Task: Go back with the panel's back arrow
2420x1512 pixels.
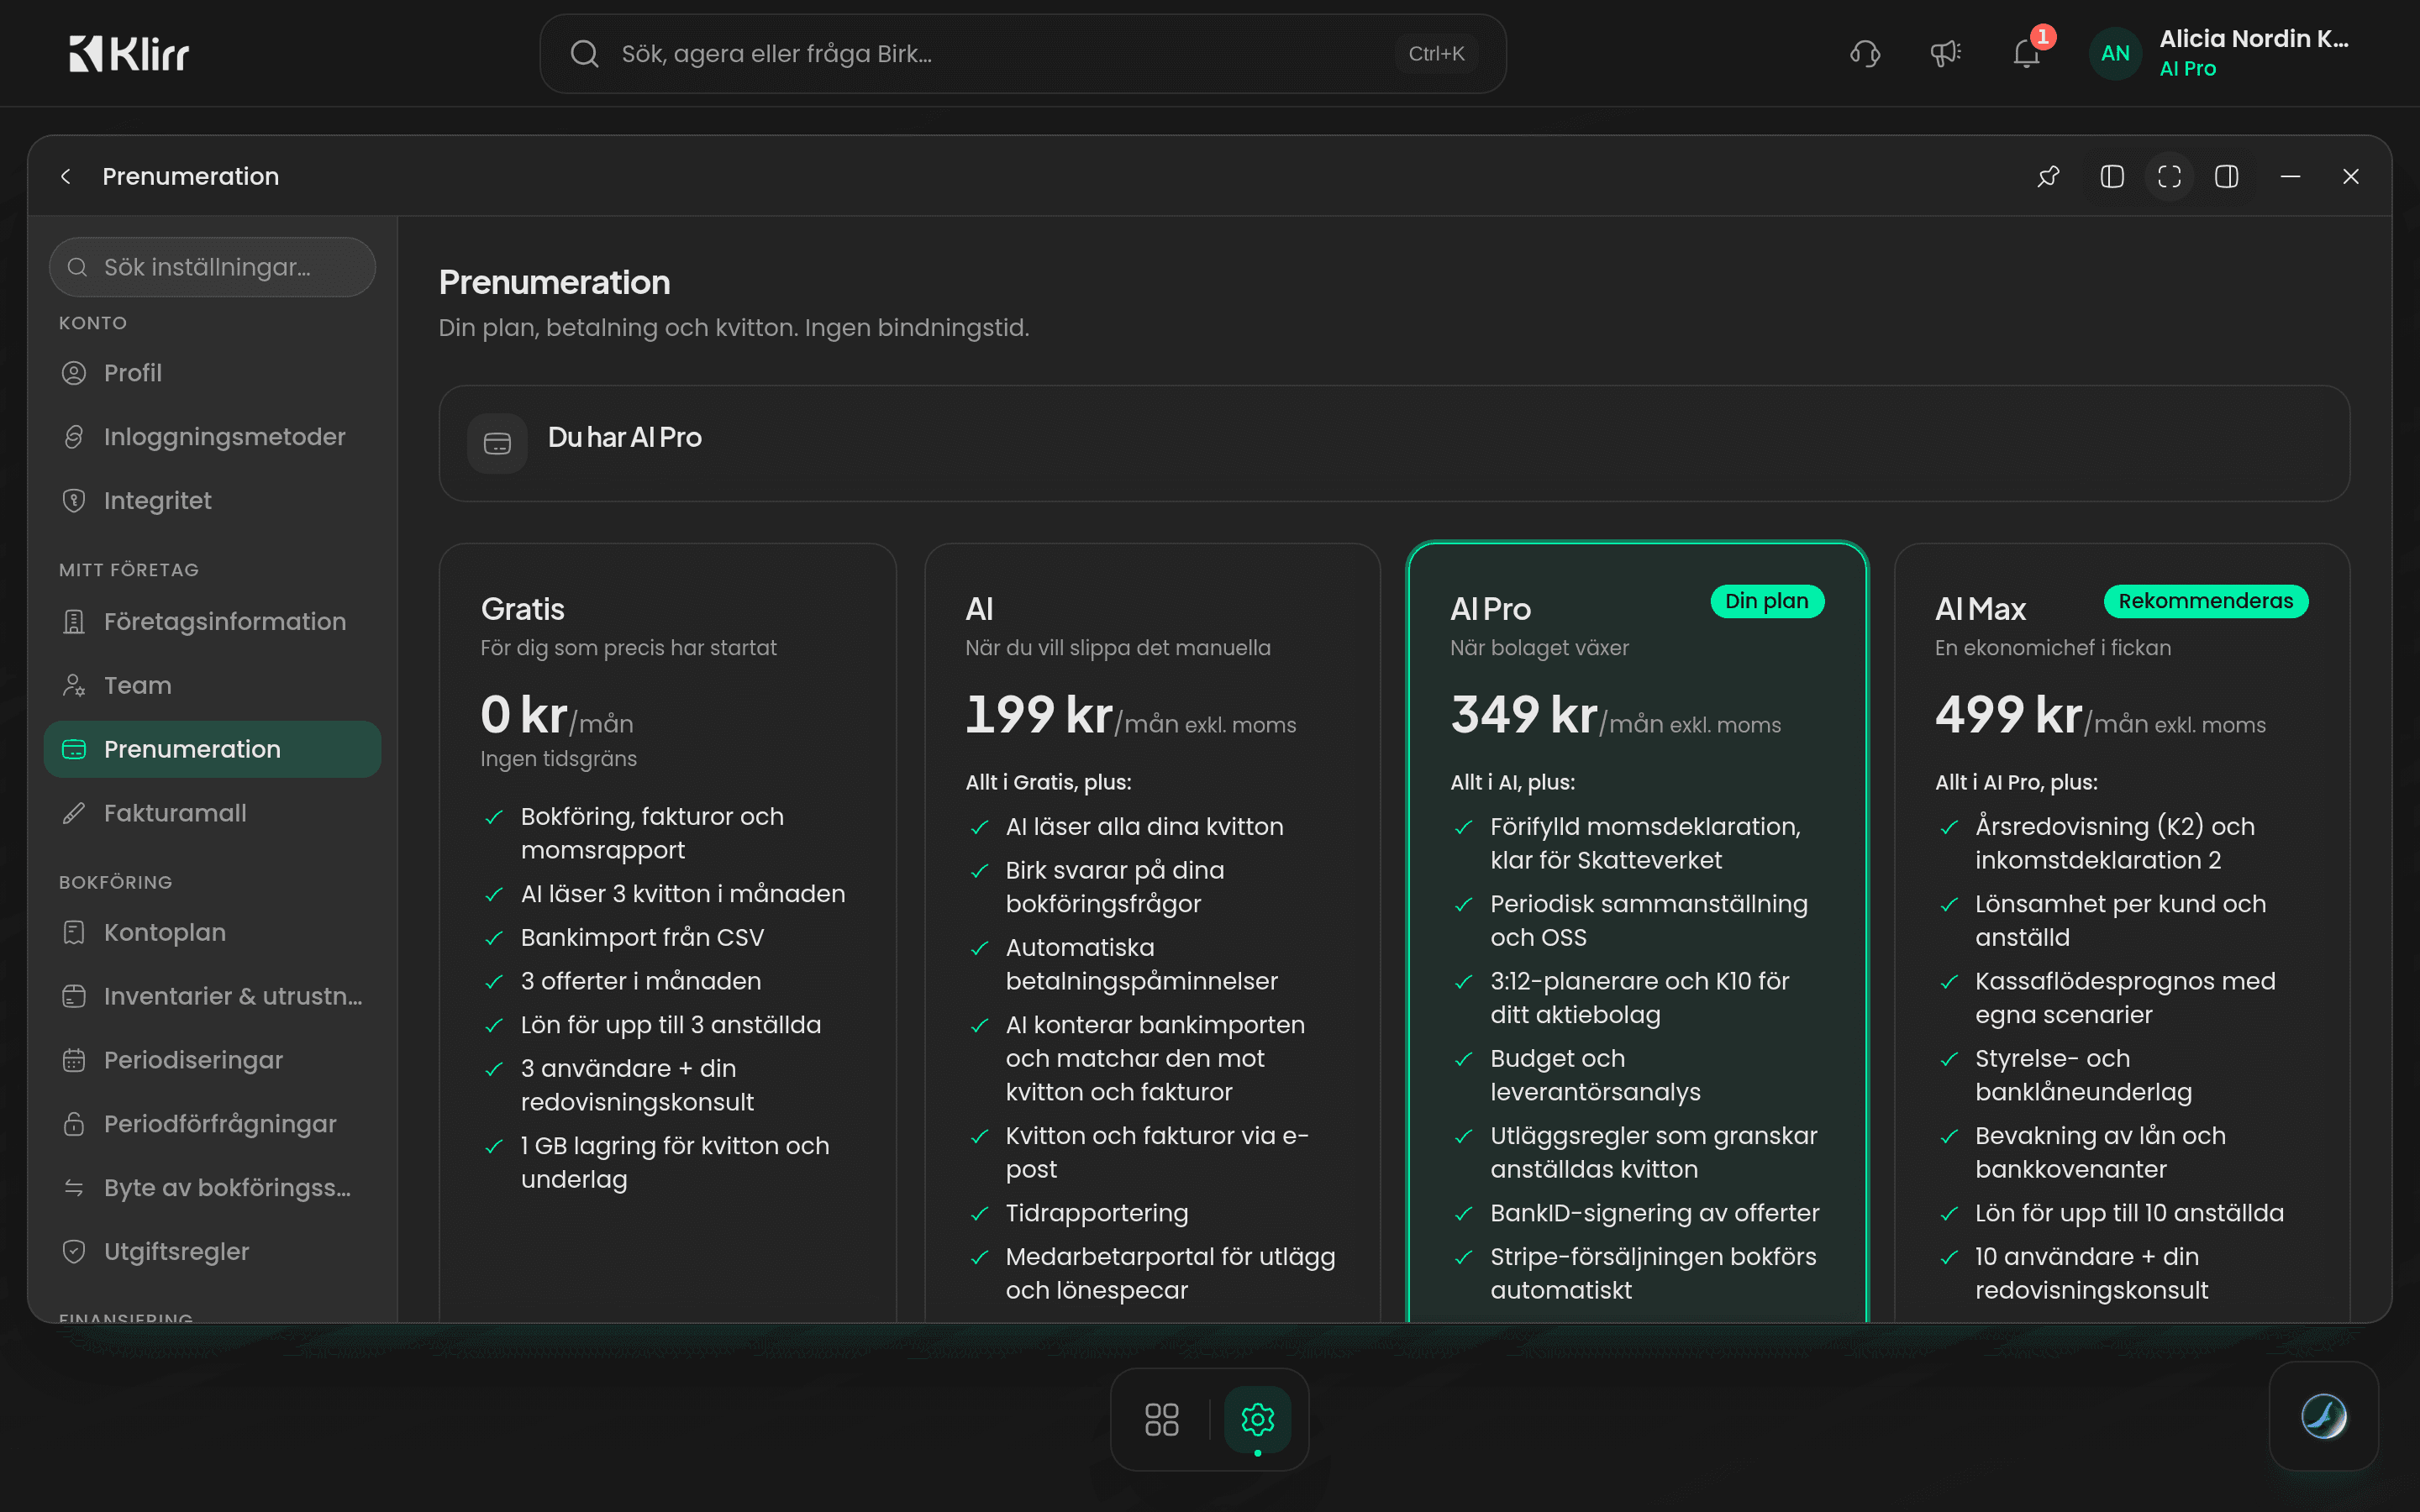Action: point(66,176)
